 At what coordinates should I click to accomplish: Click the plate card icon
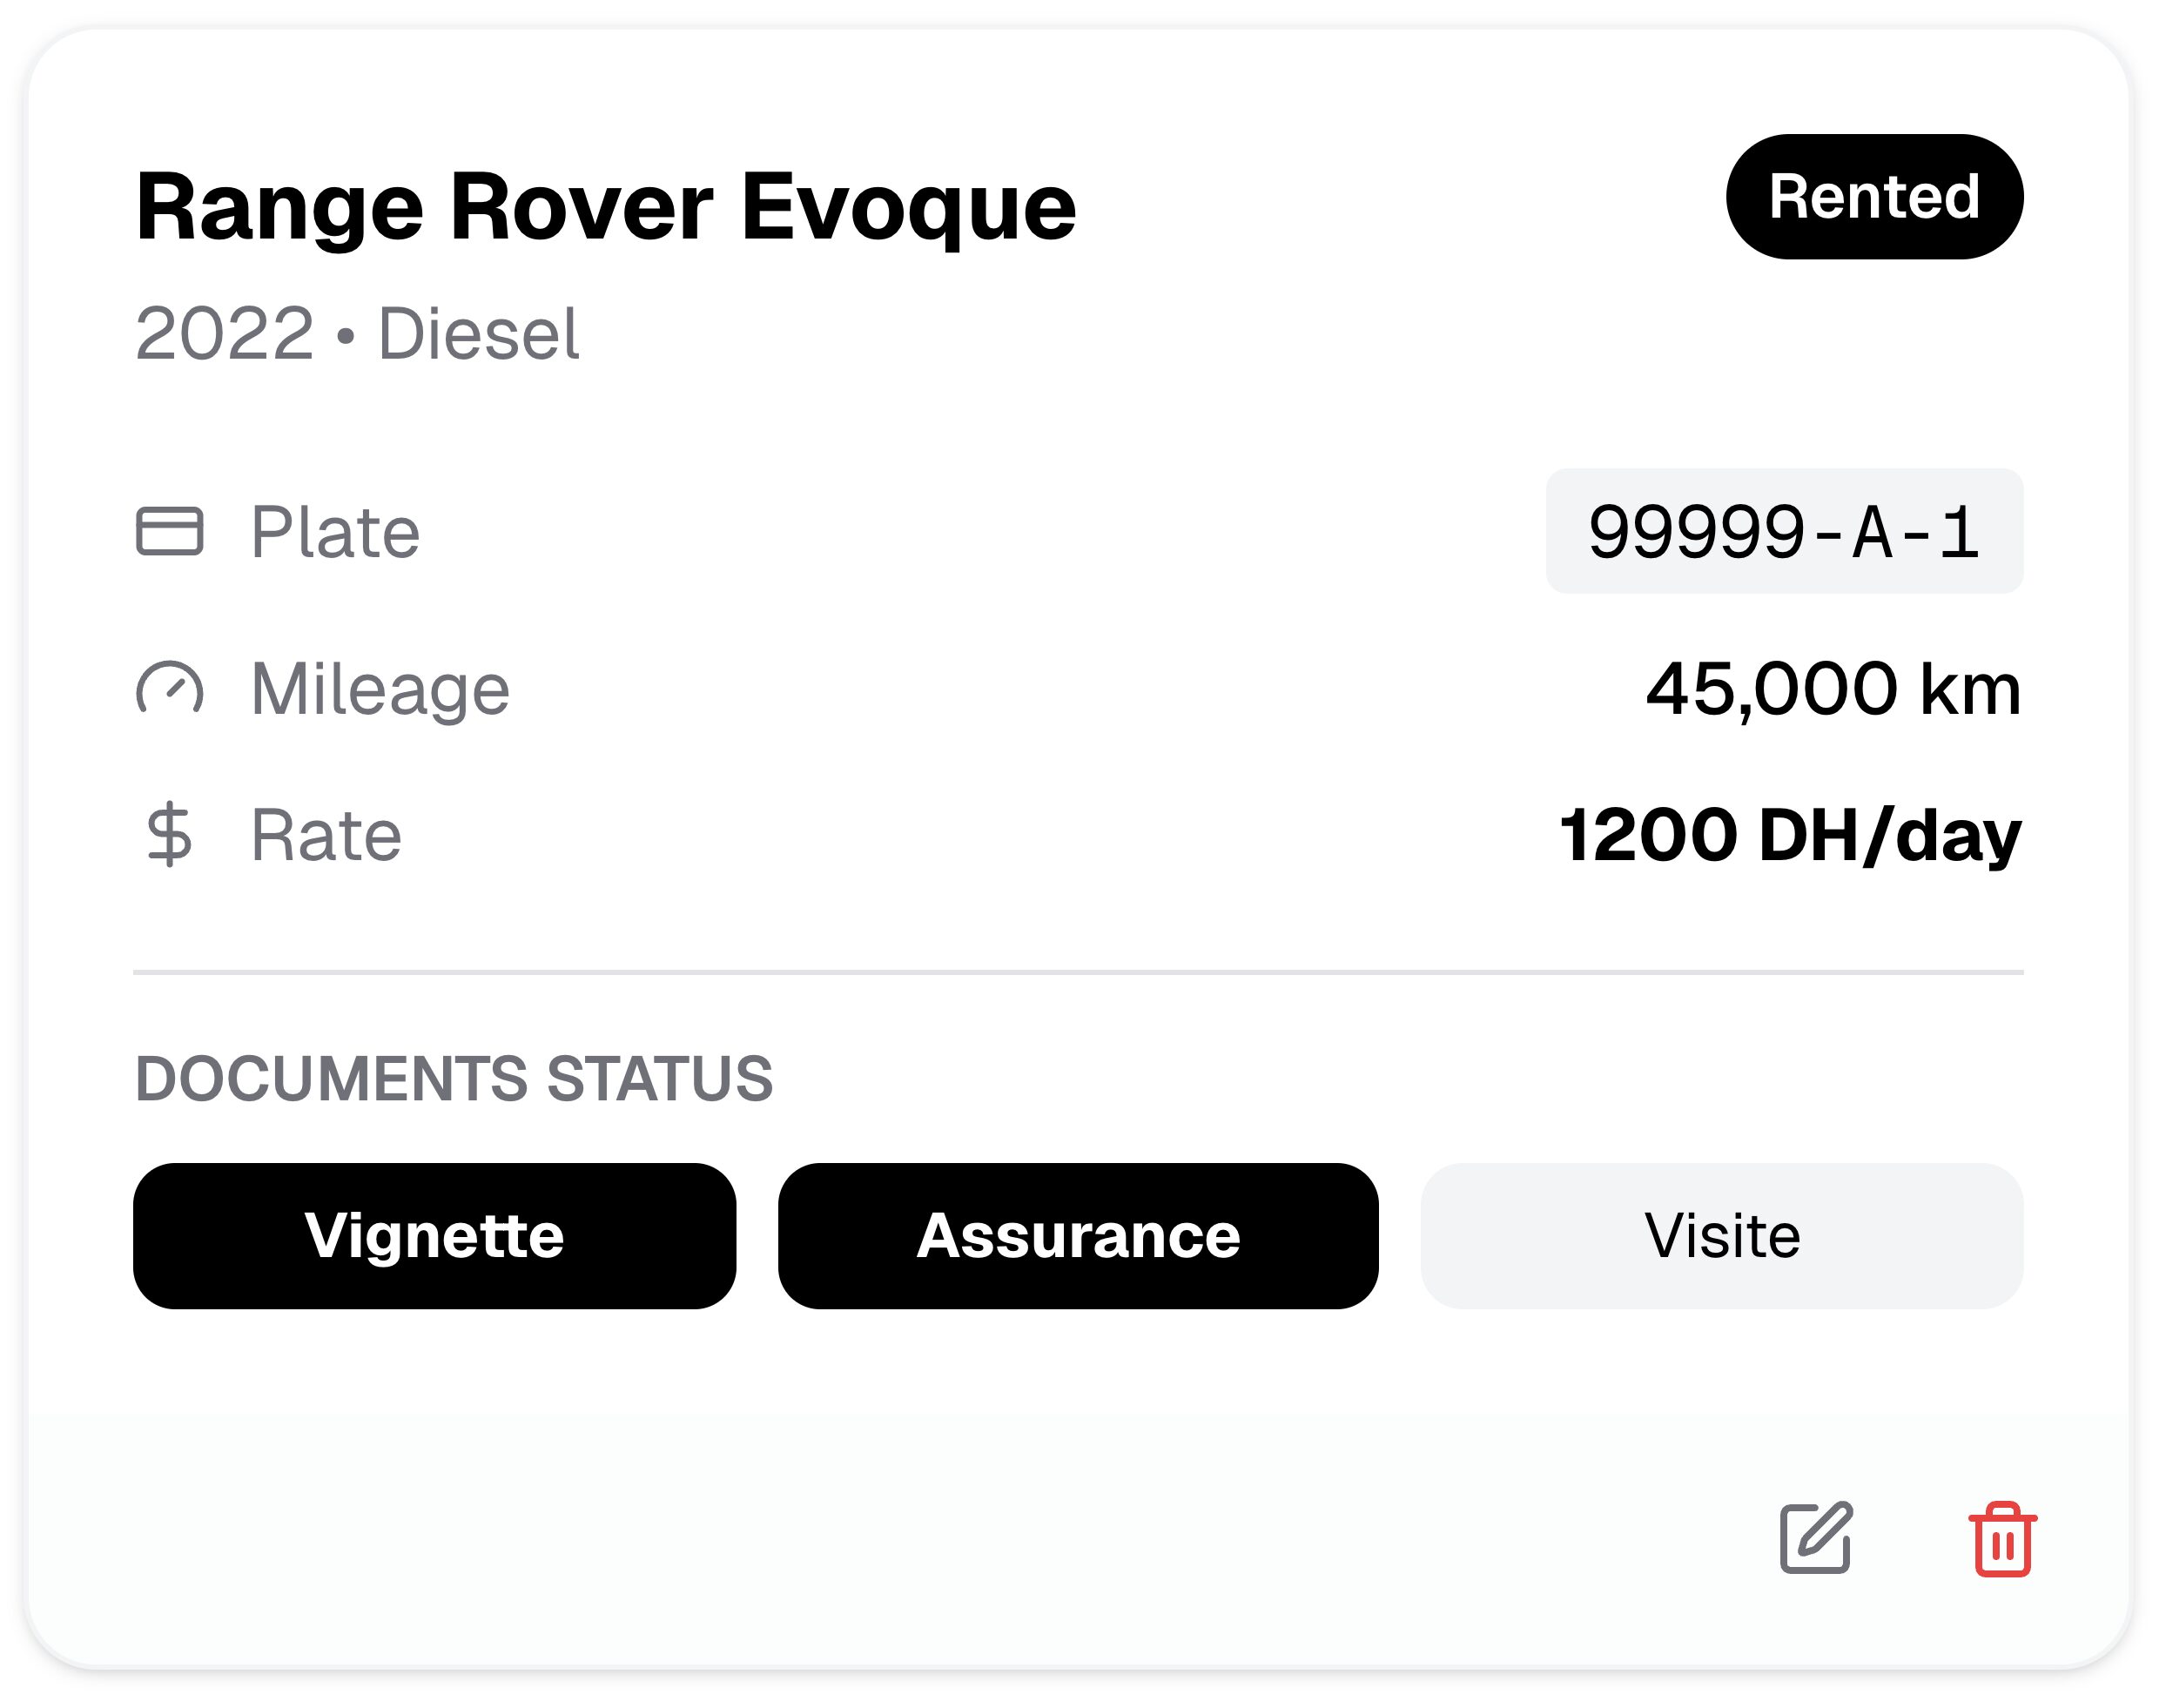pyautogui.click(x=169, y=531)
